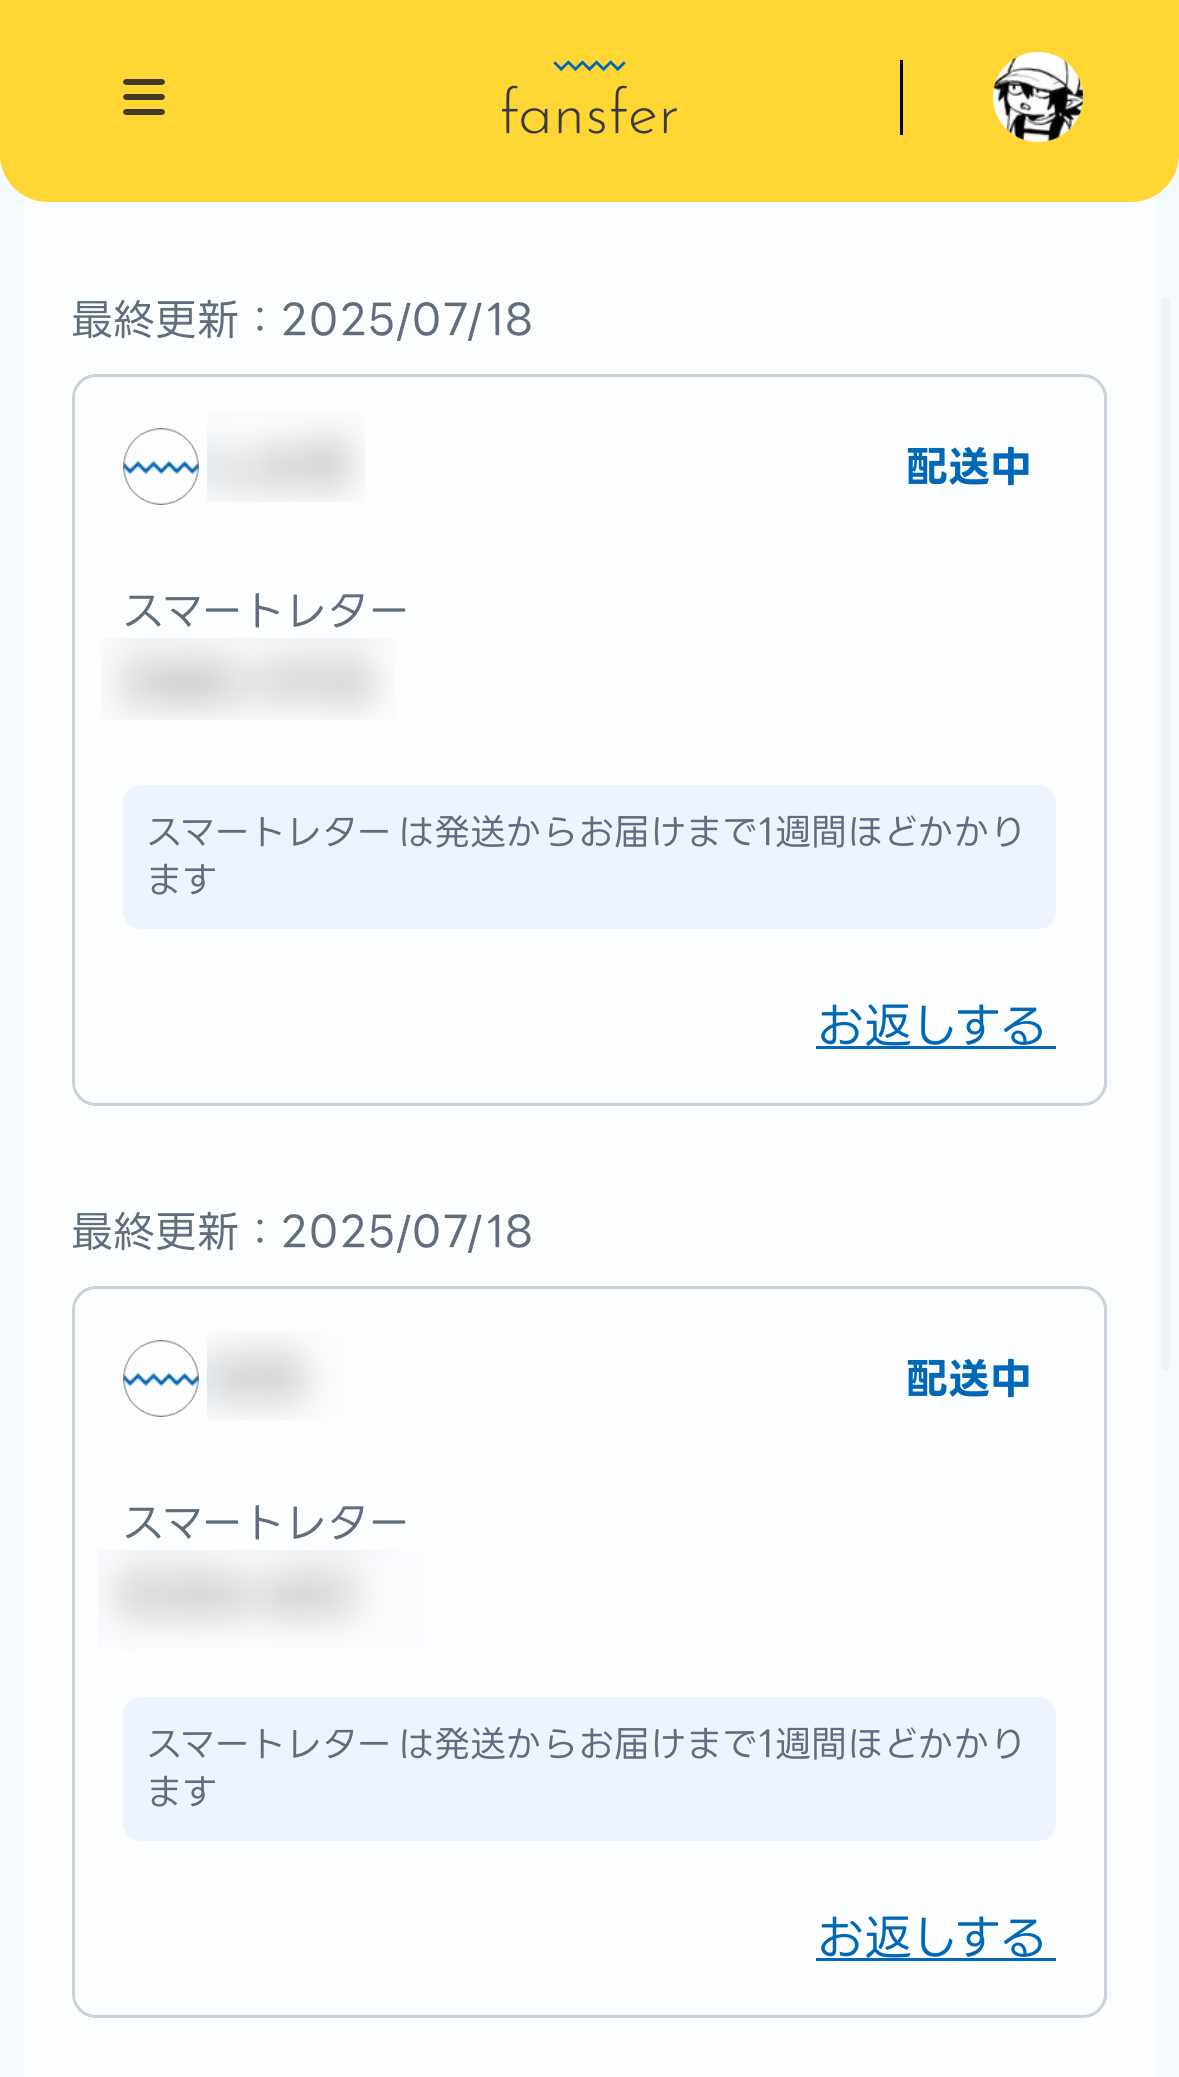Click the page's vertical scrollbar
1179x2077 pixels.
coord(1165,830)
